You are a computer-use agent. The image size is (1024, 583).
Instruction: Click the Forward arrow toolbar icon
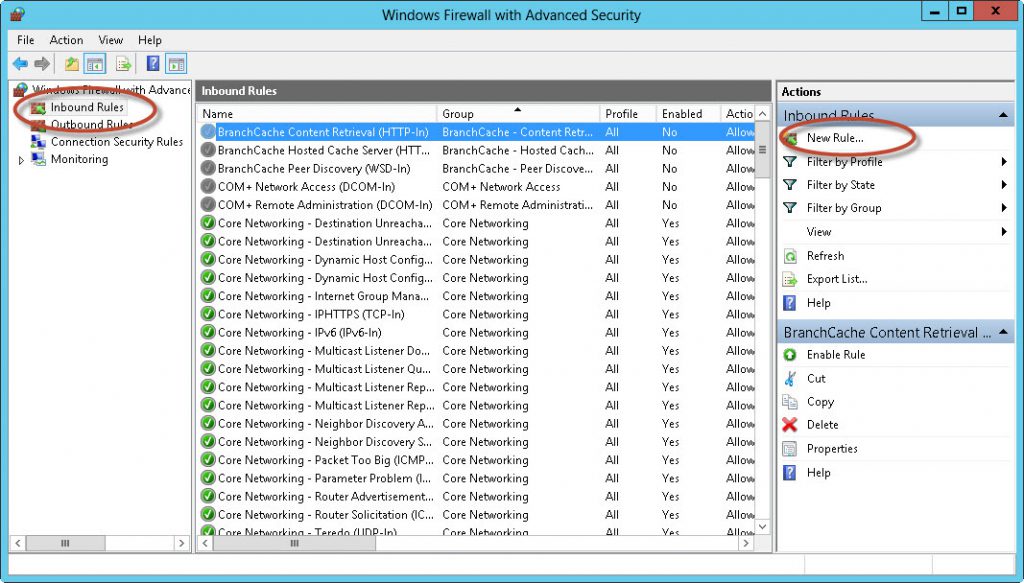point(42,64)
